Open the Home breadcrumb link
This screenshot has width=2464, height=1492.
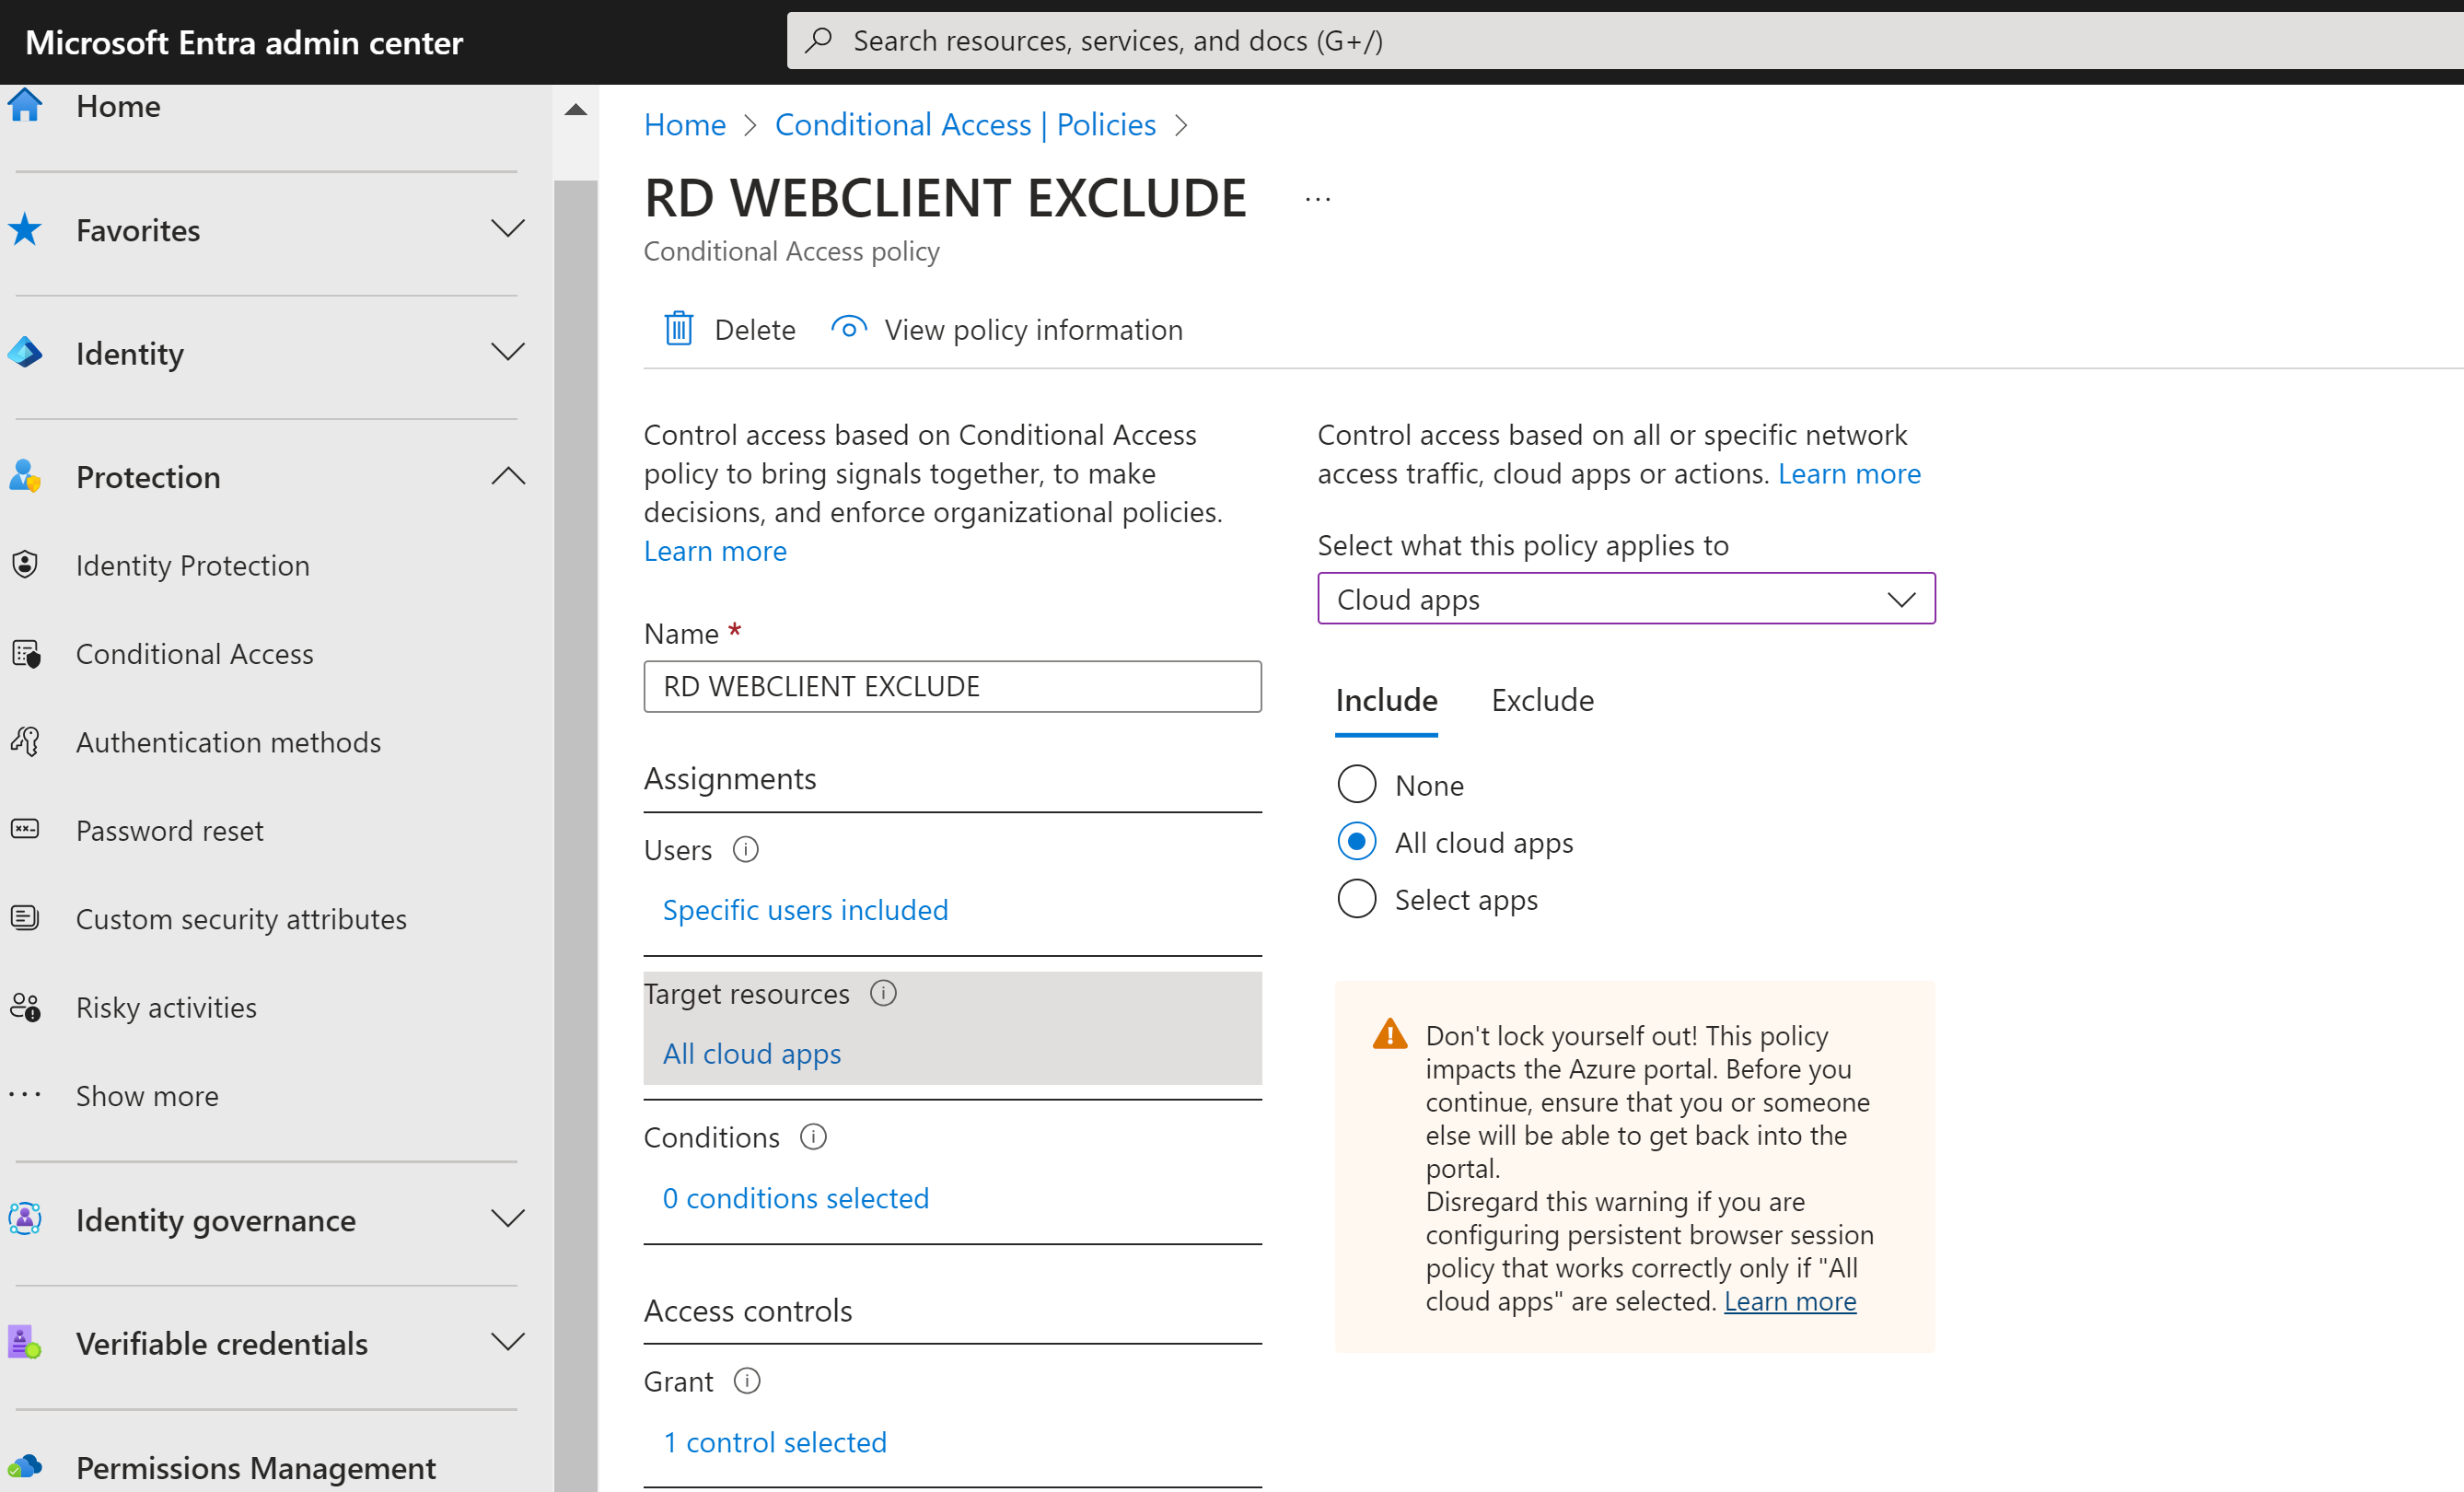pyautogui.click(x=684, y=124)
